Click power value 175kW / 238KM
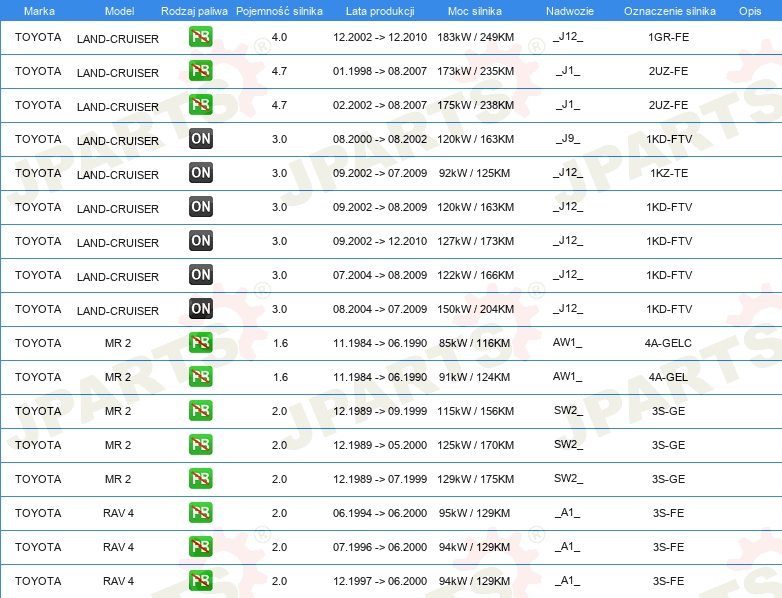Viewport: 782px width, 598px height. (475, 105)
